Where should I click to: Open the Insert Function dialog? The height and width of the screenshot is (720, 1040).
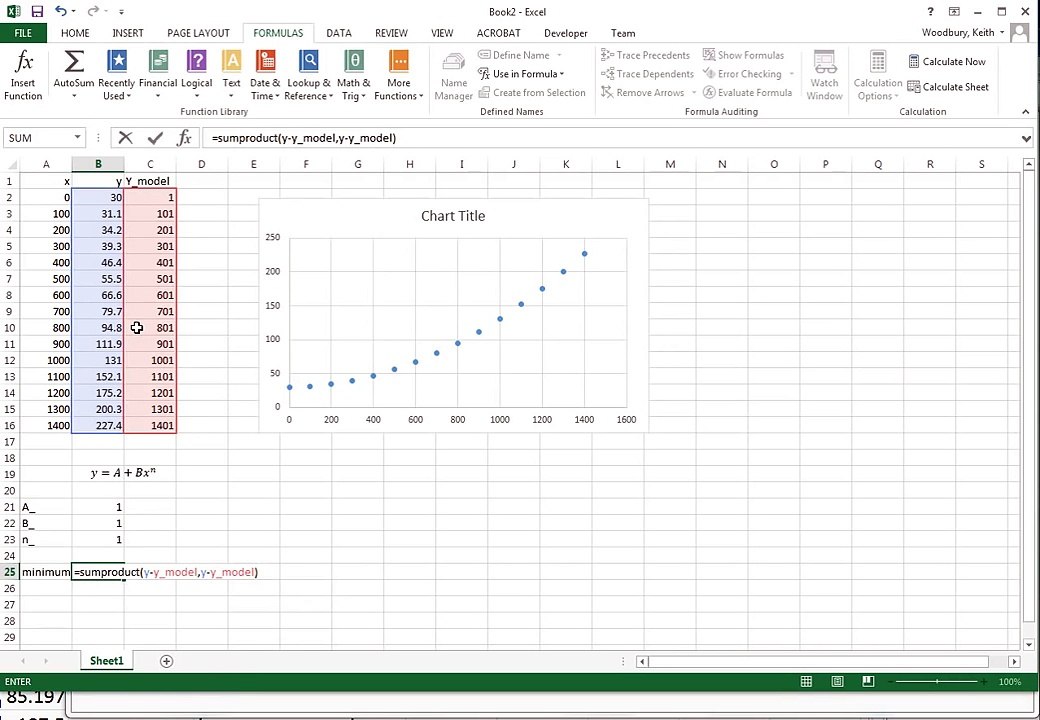pos(23,75)
